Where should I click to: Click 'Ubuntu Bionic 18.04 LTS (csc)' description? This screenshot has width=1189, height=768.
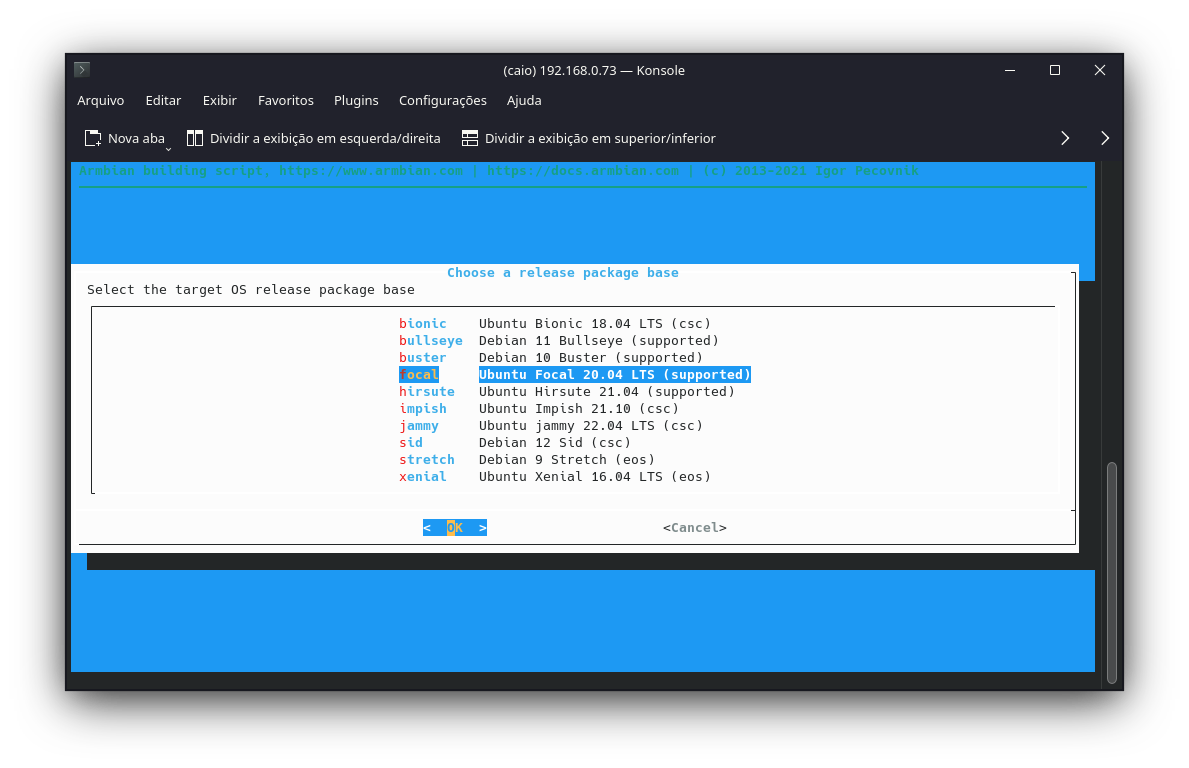point(594,324)
